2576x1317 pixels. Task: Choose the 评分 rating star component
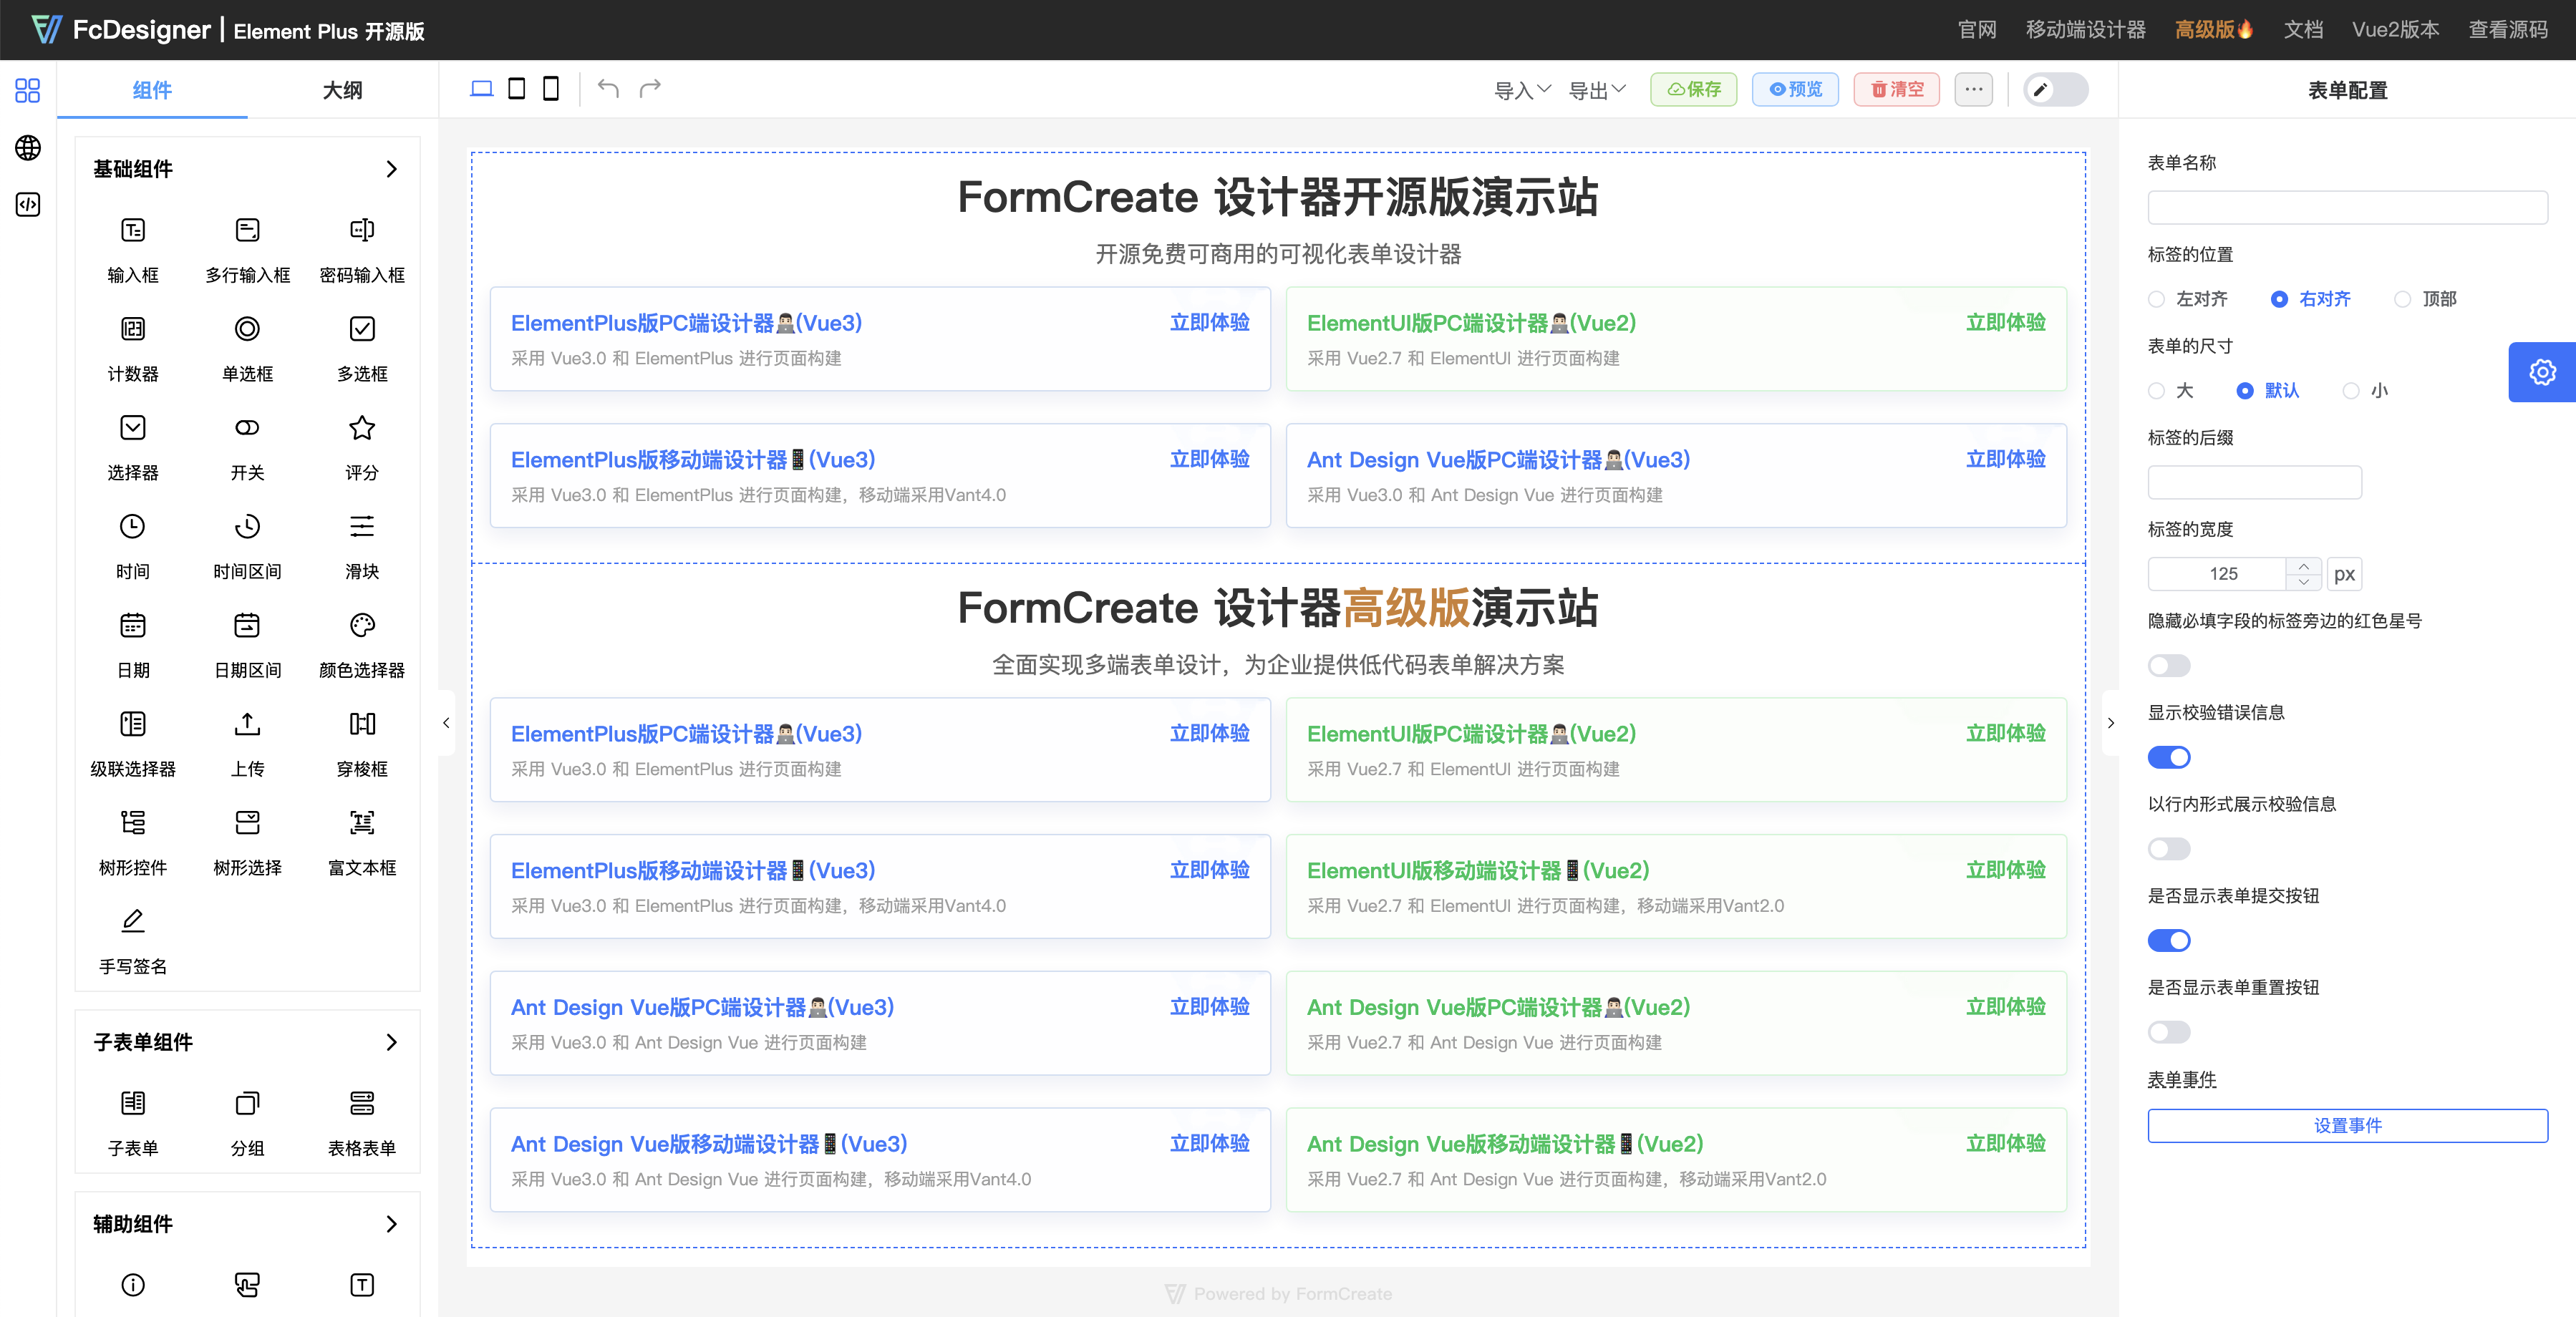click(x=362, y=448)
